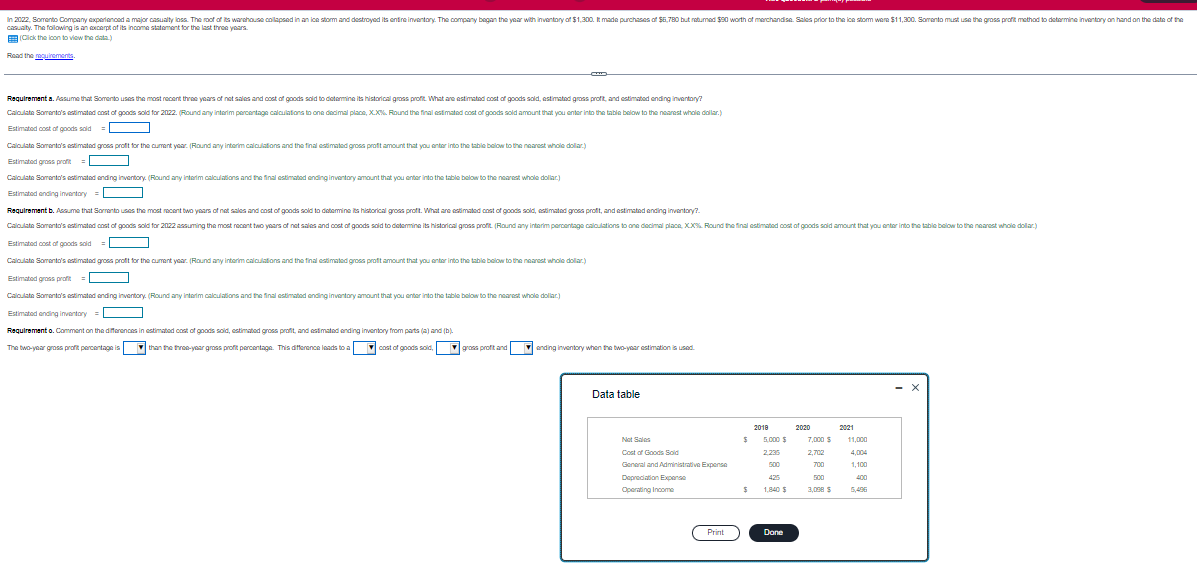Click the 5,496 operating income value
This screenshot has height=577, width=1197.
[857, 489]
